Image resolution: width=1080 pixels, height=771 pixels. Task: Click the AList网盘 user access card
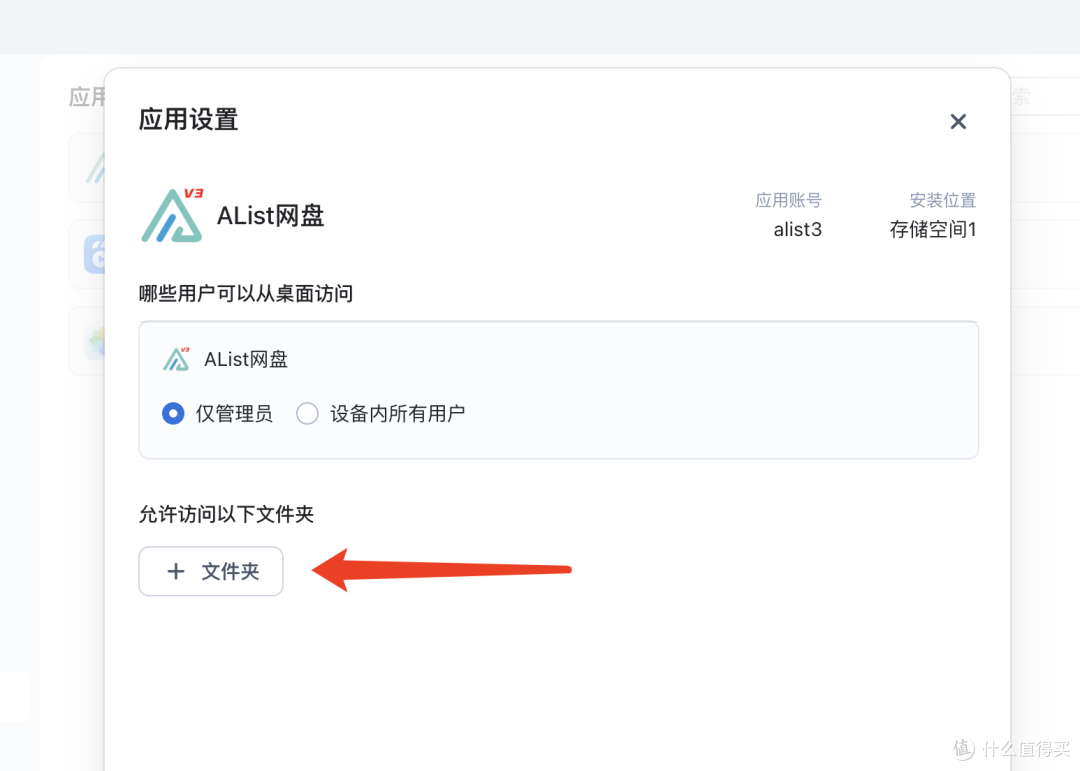pyautogui.click(x=558, y=389)
